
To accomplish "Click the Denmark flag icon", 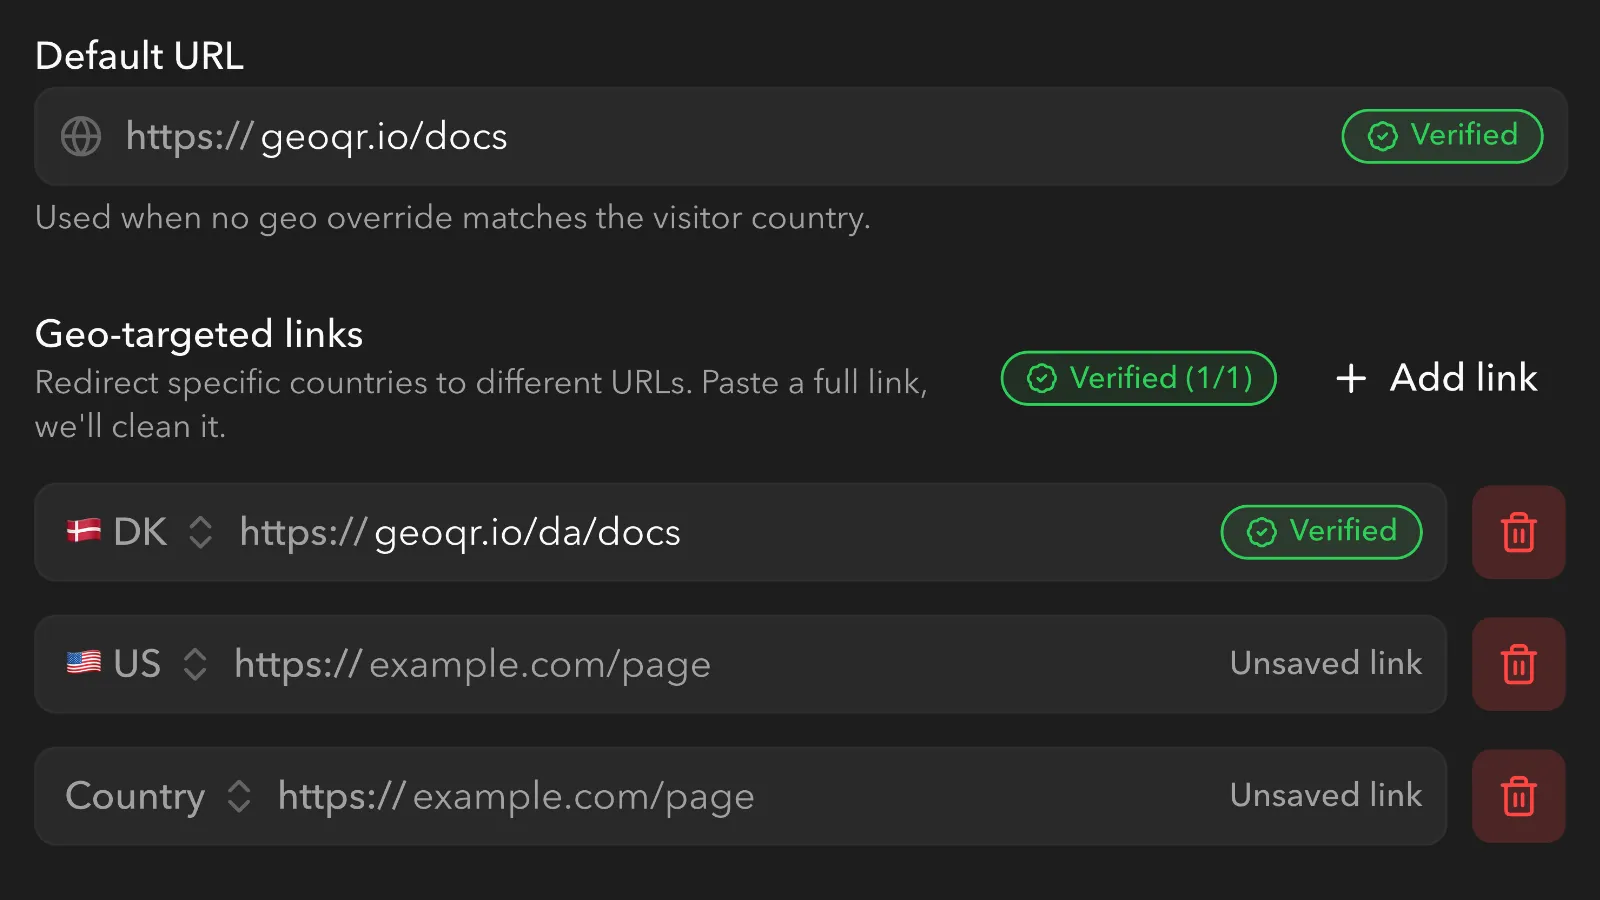I will [x=84, y=531].
